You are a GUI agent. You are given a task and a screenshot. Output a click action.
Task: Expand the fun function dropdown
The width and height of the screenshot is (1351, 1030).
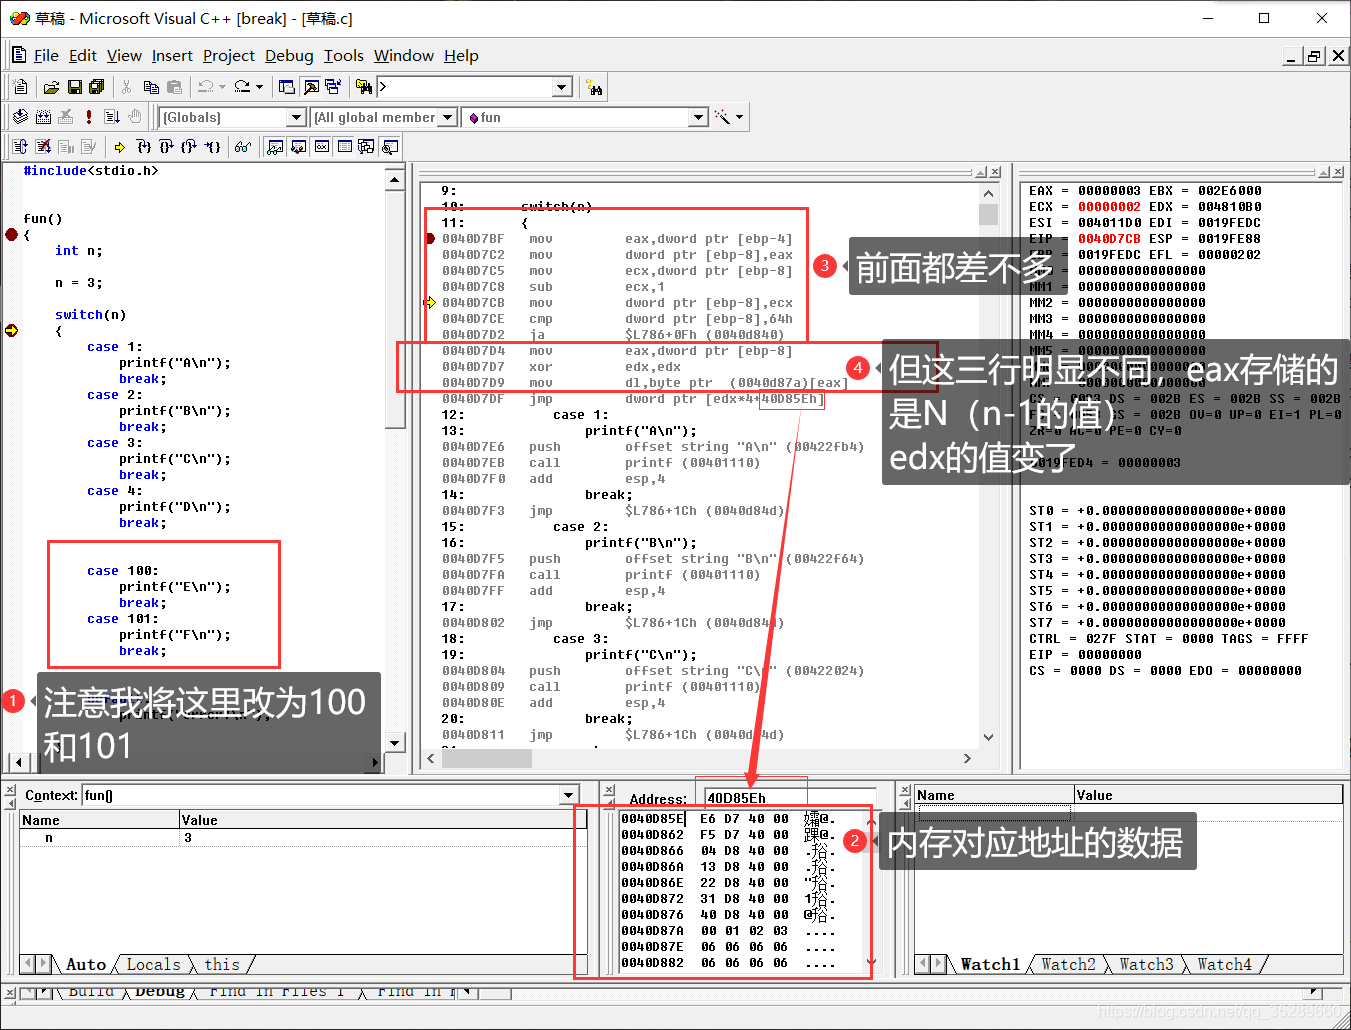tap(699, 117)
